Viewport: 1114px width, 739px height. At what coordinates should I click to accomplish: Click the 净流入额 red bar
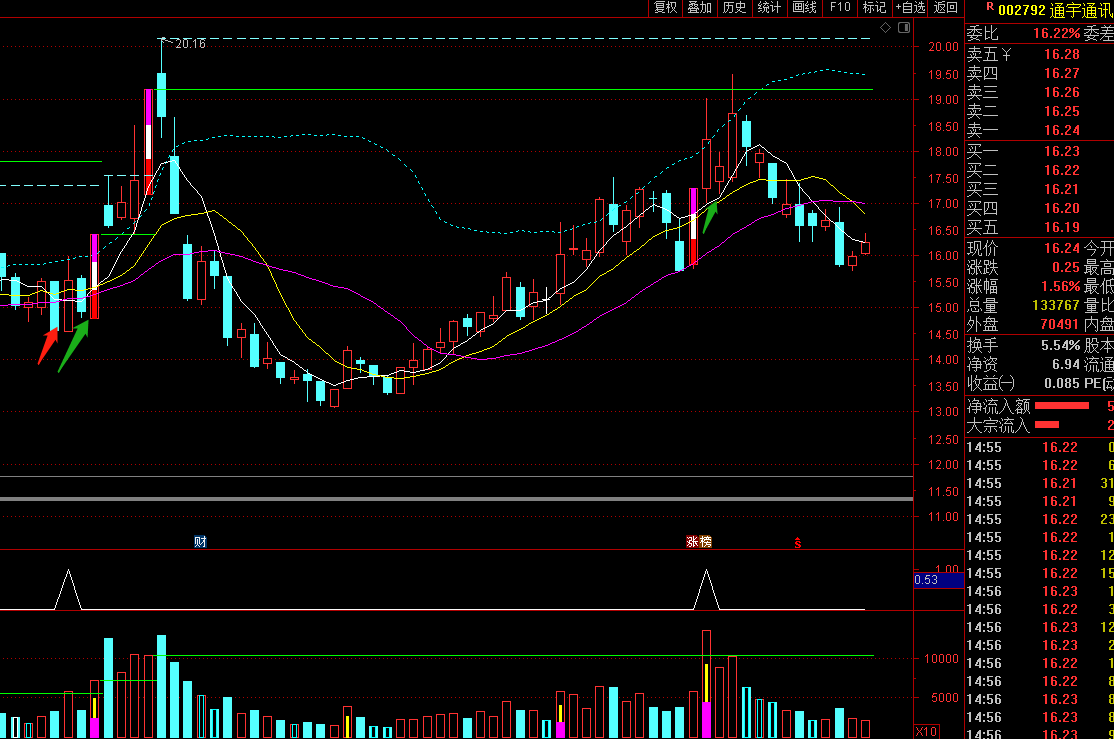coord(1062,406)
